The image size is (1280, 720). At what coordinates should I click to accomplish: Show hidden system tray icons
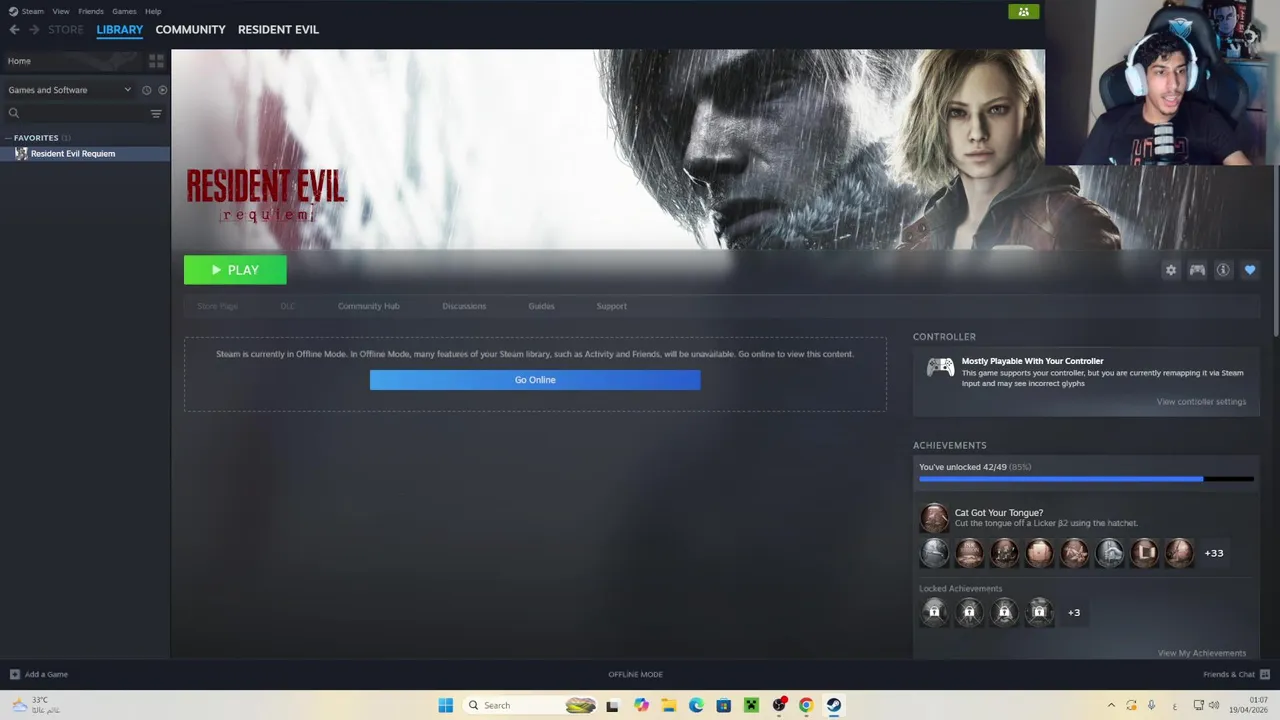click(x=1110, y=705)
